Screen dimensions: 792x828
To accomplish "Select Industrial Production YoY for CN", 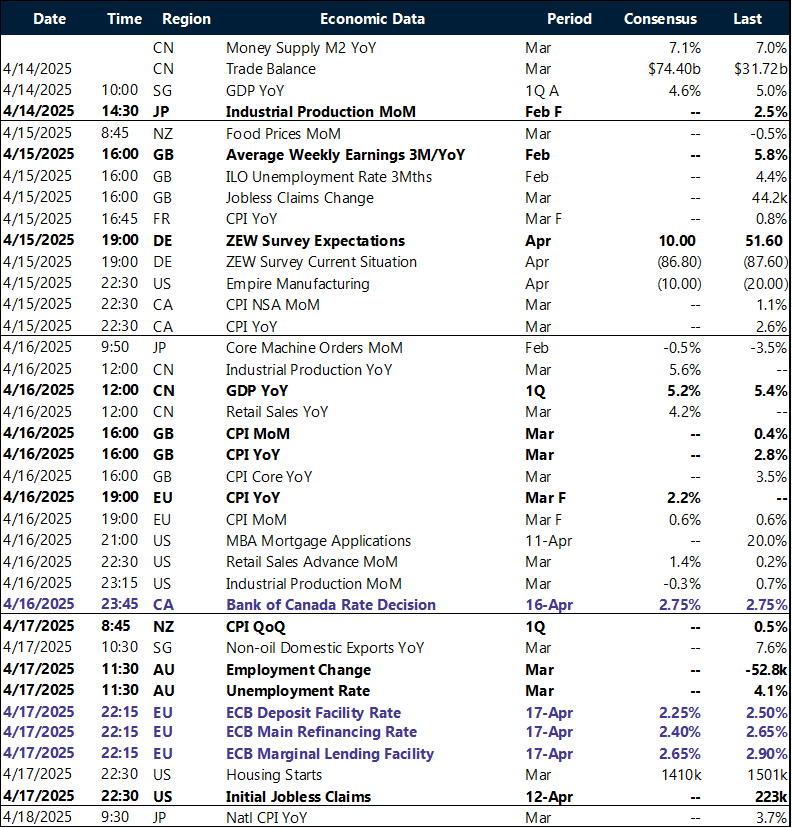I will coord(309,370).
